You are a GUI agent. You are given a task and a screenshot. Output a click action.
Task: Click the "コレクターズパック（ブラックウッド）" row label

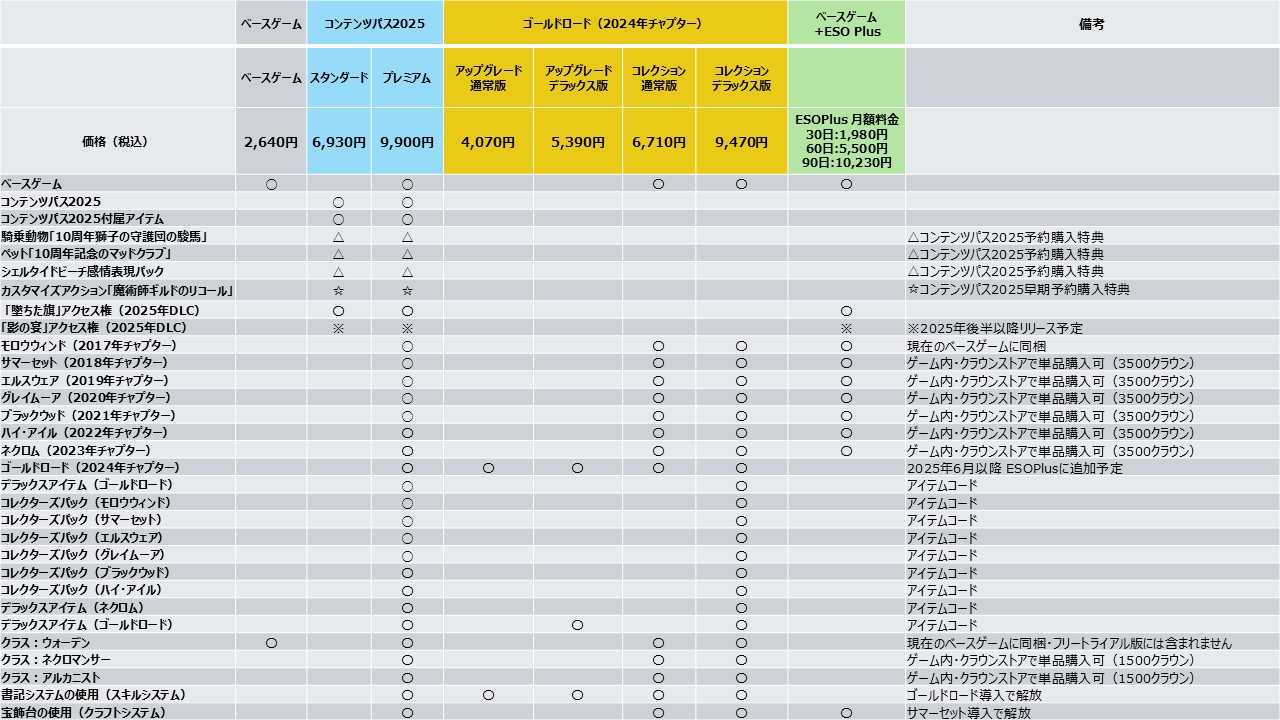pos(85,573)
